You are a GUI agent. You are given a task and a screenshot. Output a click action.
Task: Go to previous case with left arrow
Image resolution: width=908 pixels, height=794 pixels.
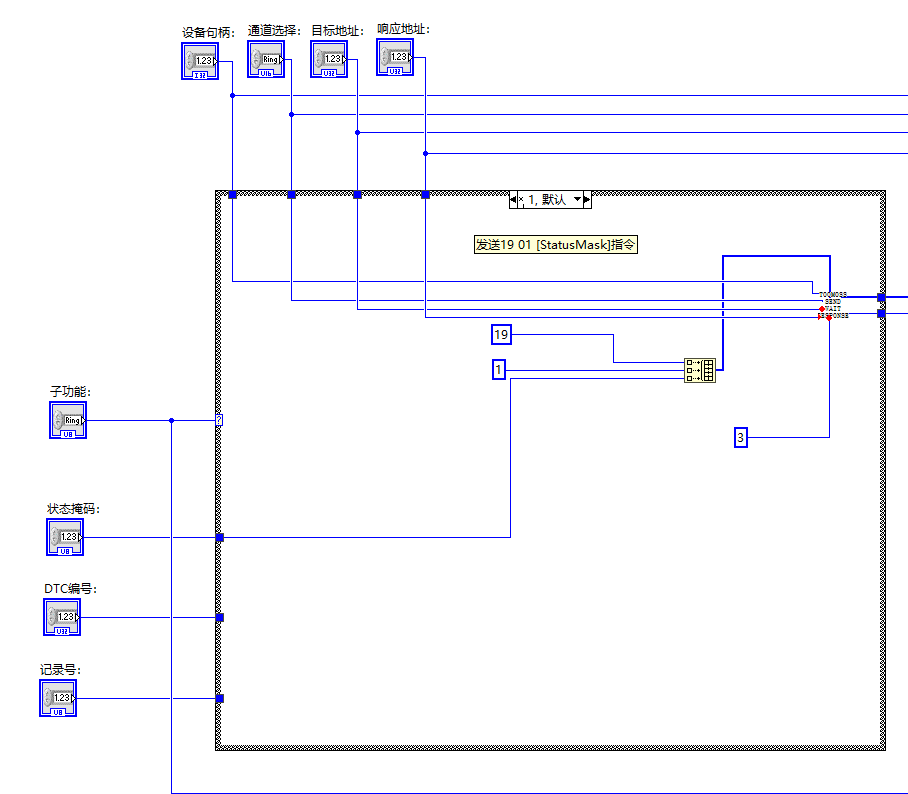[x=513, y=199]
